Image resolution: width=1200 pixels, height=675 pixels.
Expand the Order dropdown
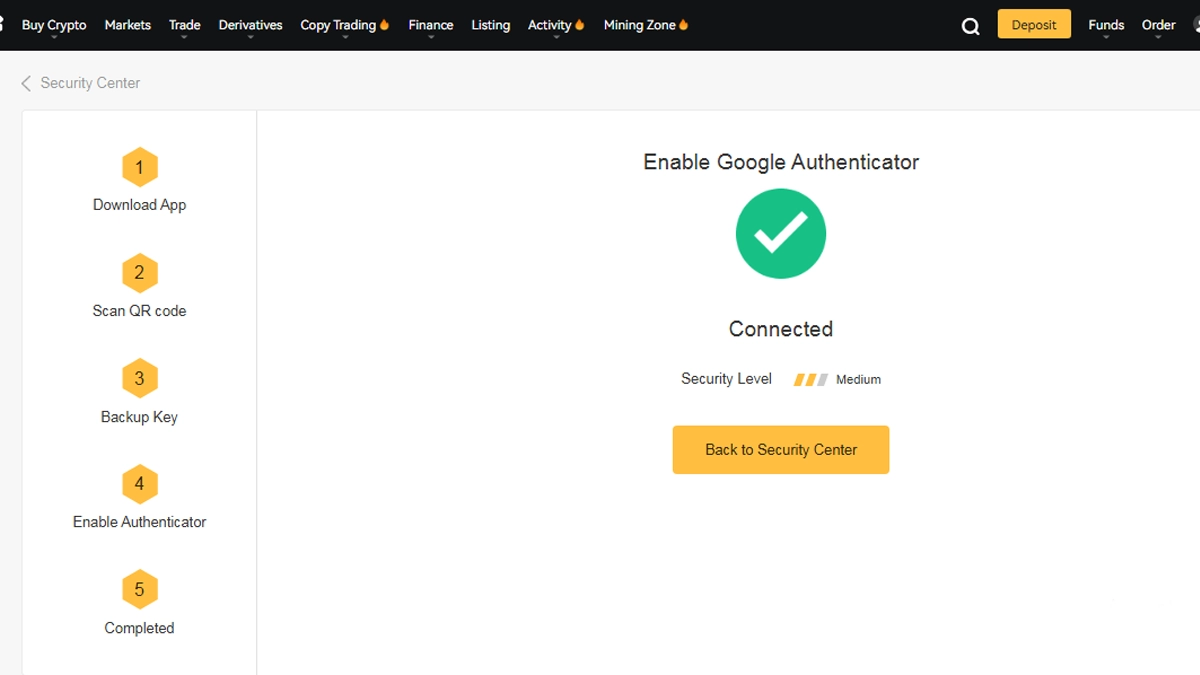tap(1159, 25)
